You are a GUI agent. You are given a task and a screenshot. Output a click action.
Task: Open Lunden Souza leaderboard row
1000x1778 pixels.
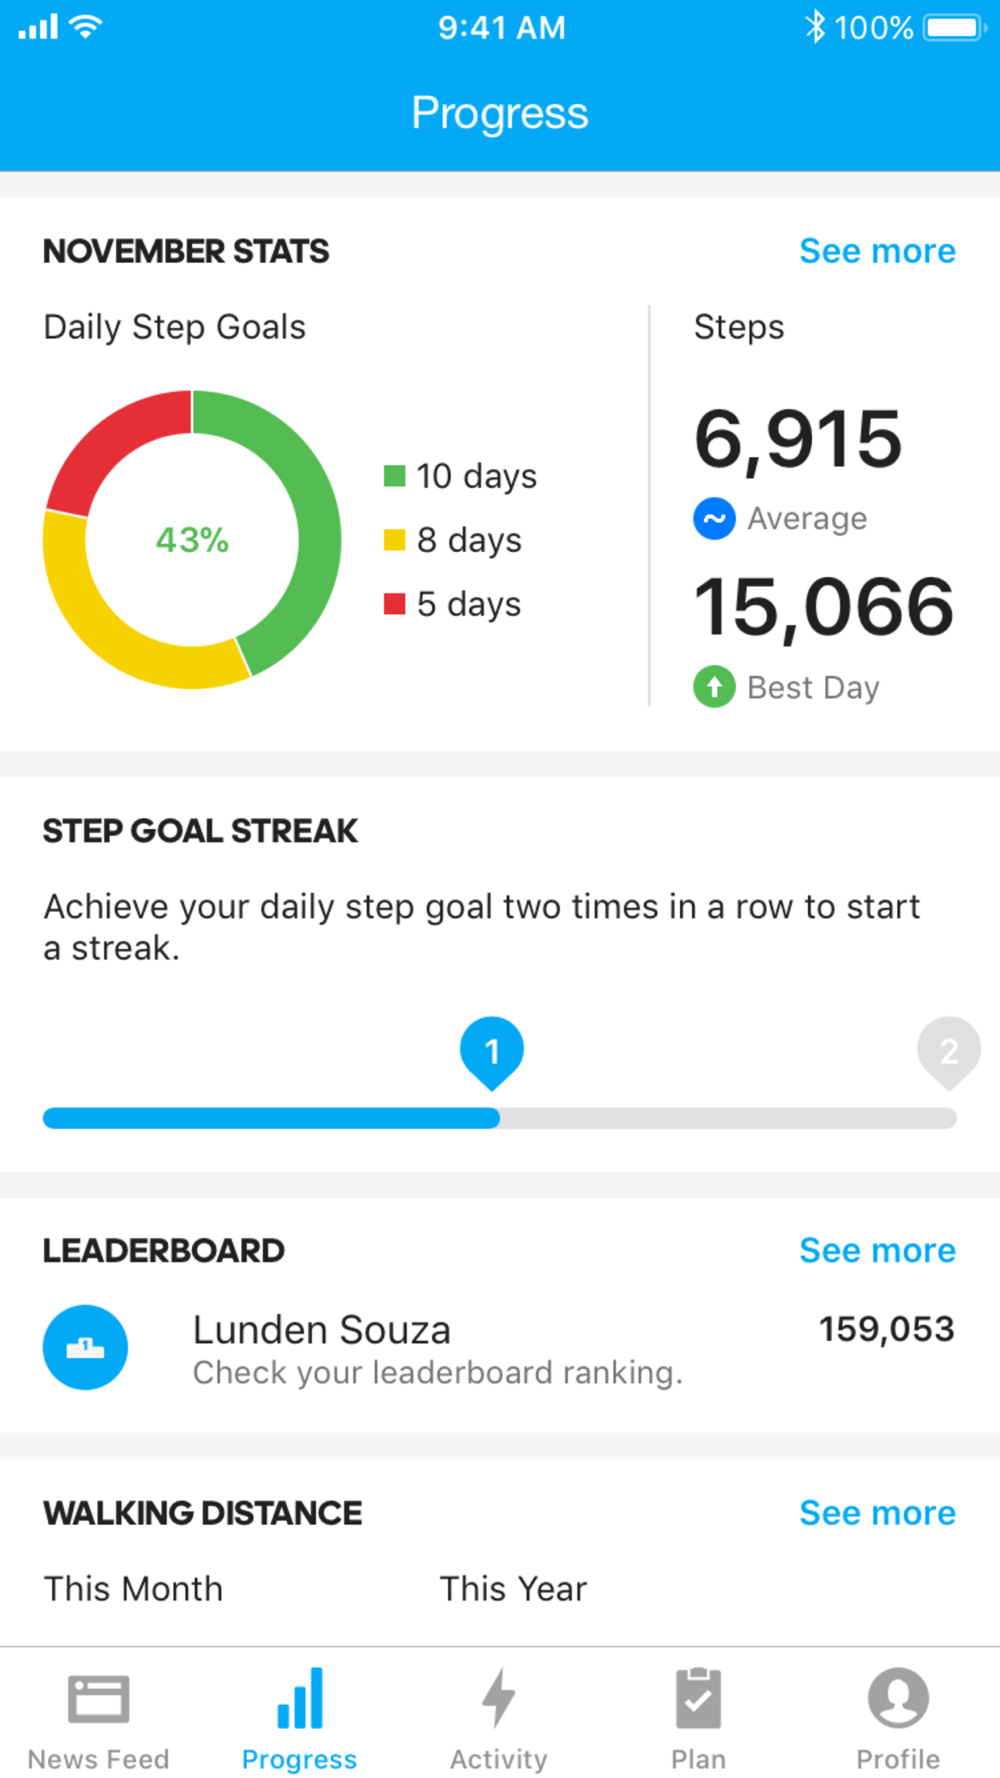coord(500,1348)
